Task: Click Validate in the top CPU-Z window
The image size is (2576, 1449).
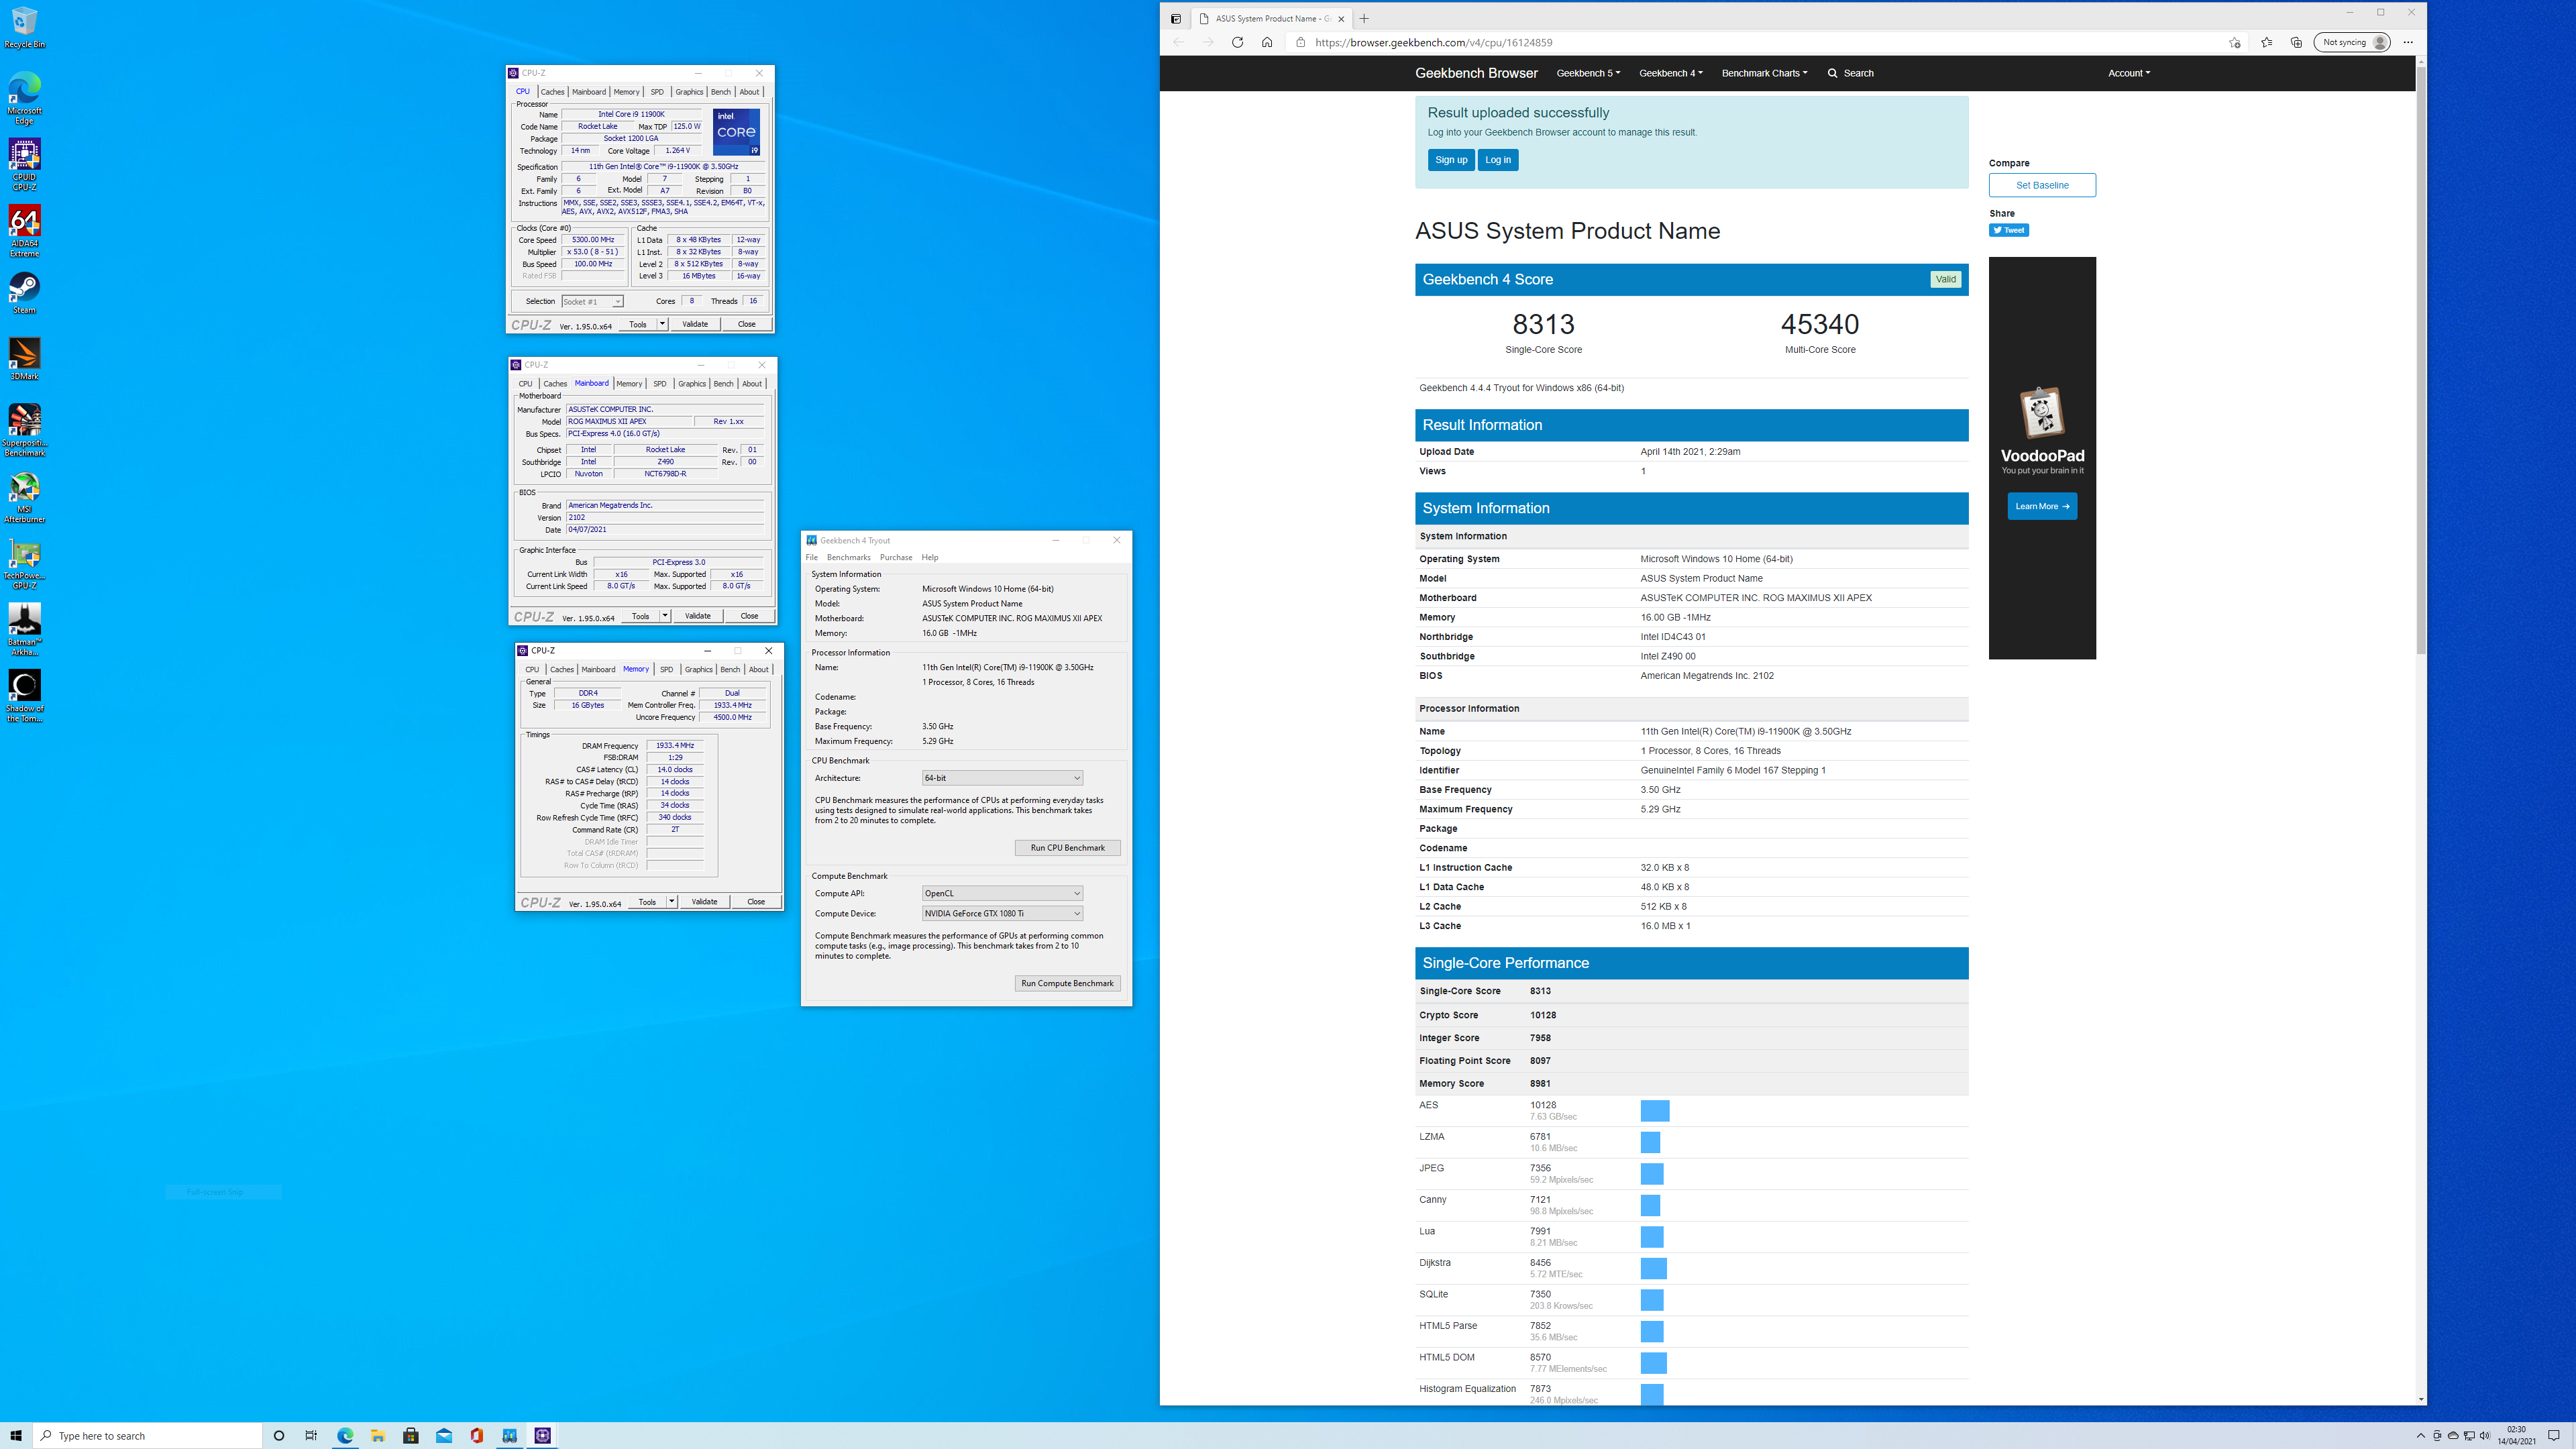Action: pos(695,324)
